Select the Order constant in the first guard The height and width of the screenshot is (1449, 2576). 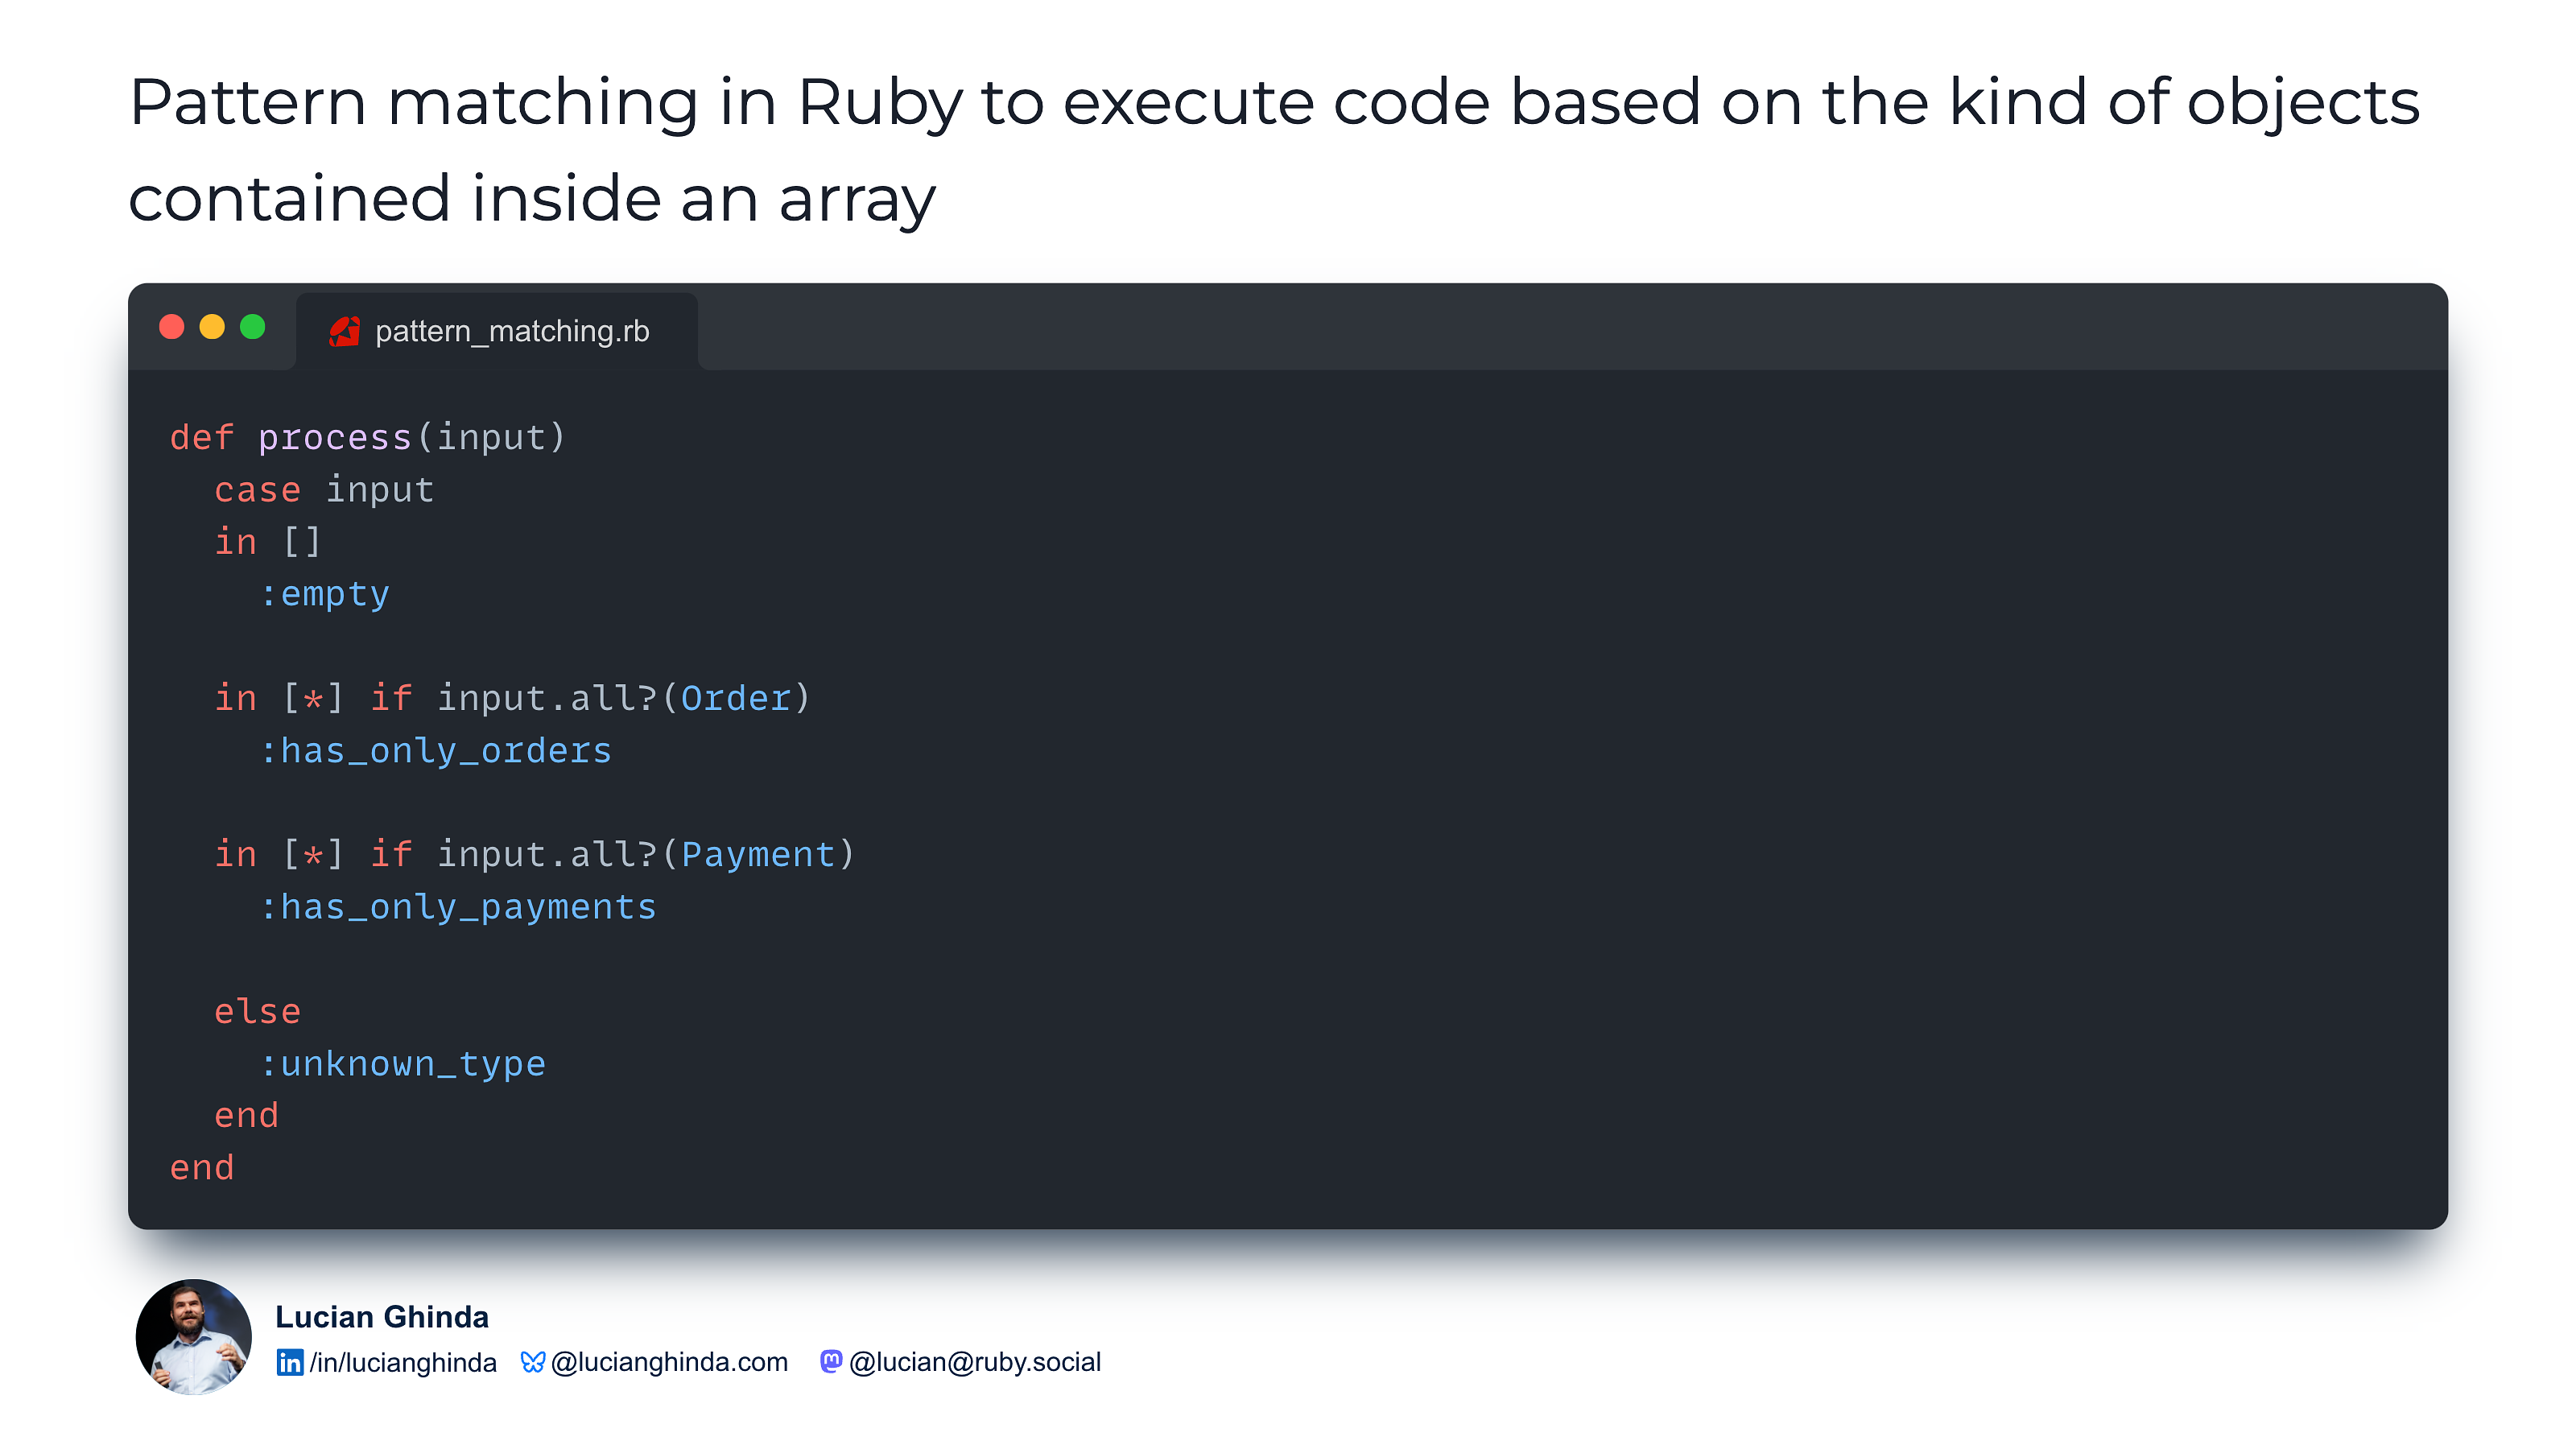(x=737, y=698)
